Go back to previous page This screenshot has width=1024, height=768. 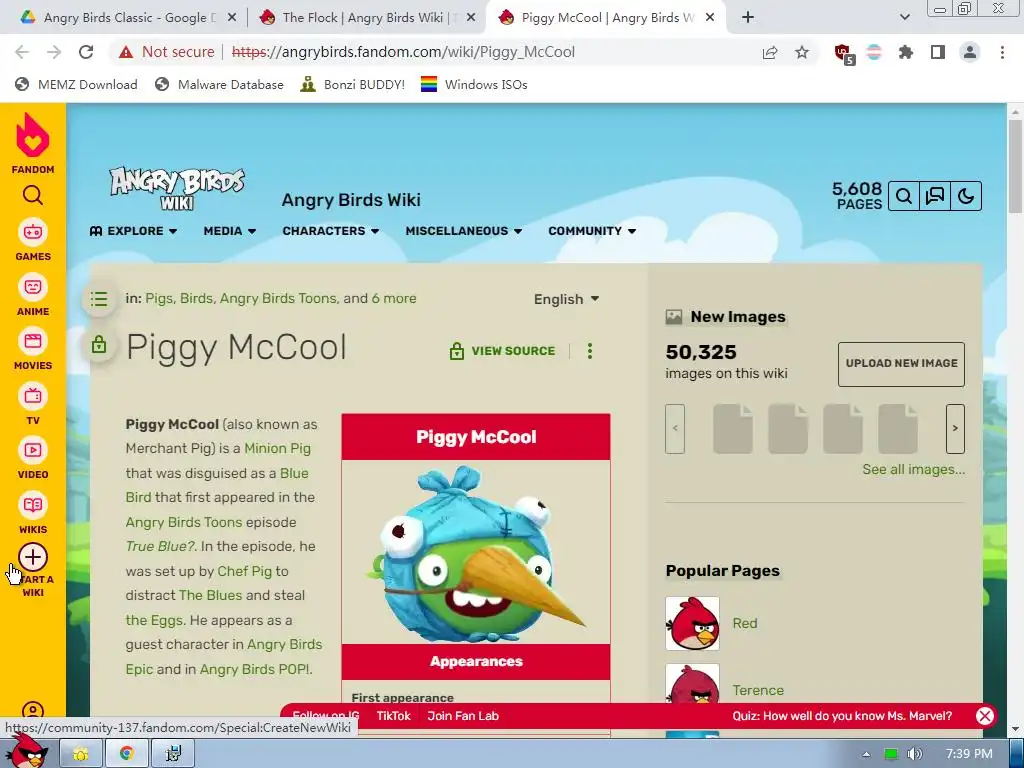coord(22,52)
